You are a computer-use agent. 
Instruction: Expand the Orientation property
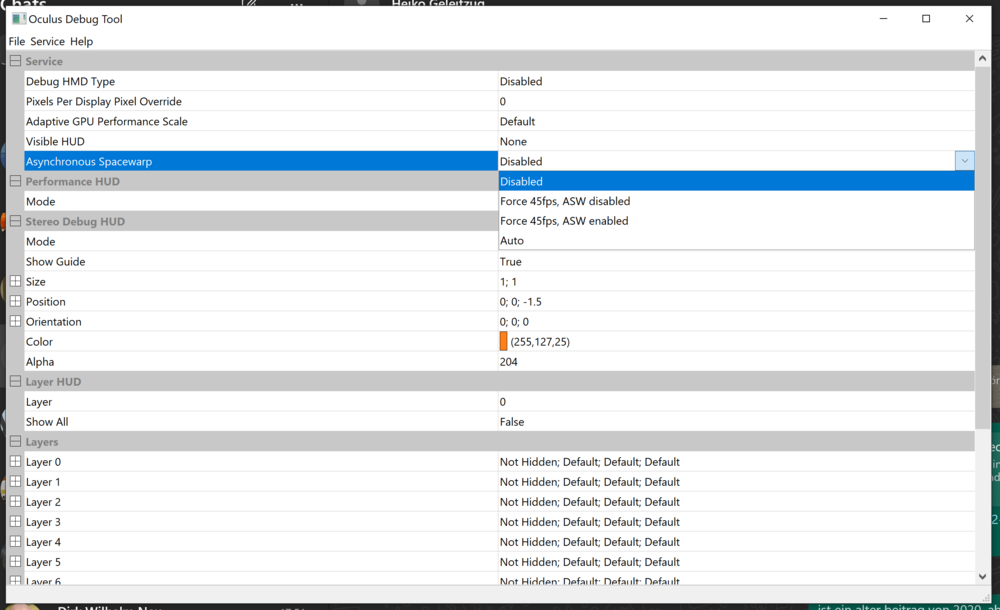click(x=15, y=322)
